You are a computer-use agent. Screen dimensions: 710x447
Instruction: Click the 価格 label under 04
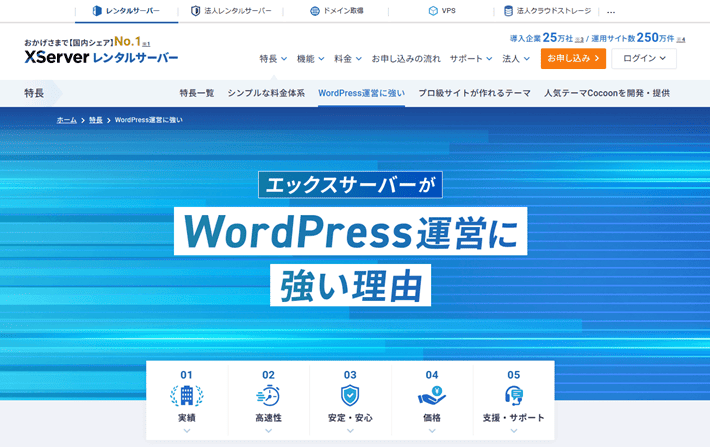pos(432,418)
